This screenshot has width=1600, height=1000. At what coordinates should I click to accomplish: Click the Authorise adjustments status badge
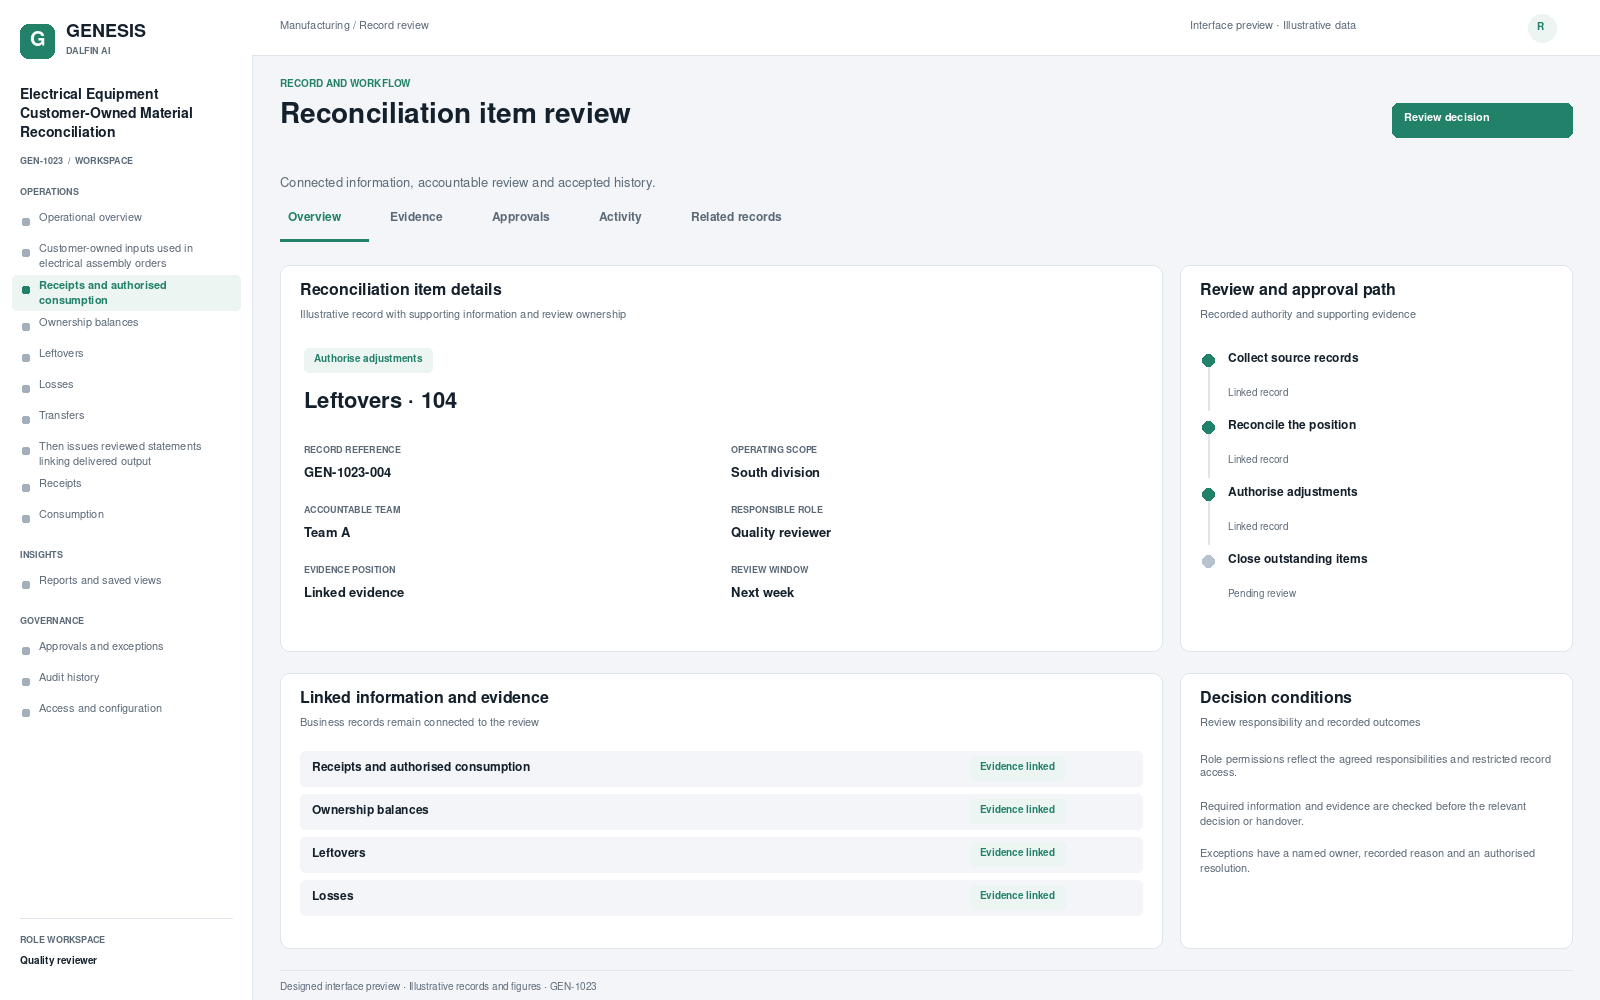(x=368, y=359)
